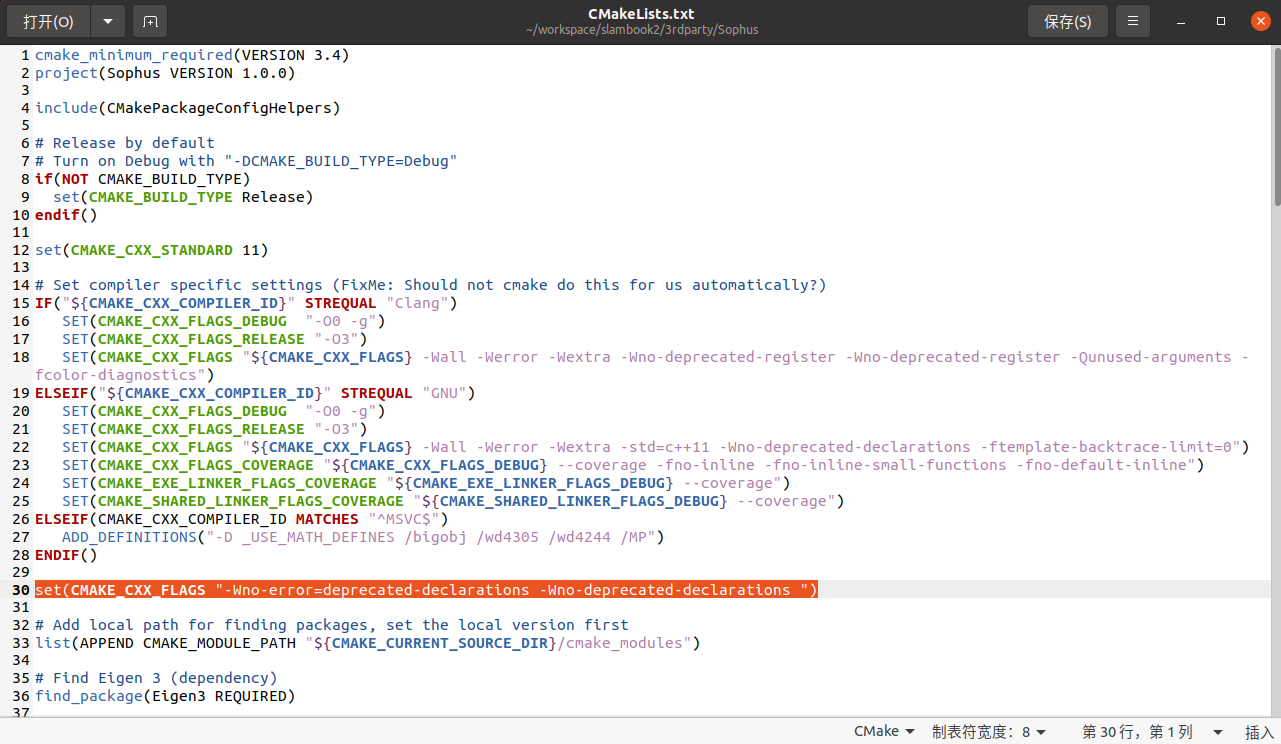Click if(NOT CMAKE_BUILD_TYPE) line
Image resolution: width=1281 pixels, height=744 pixels.
[x=142, y=179]
